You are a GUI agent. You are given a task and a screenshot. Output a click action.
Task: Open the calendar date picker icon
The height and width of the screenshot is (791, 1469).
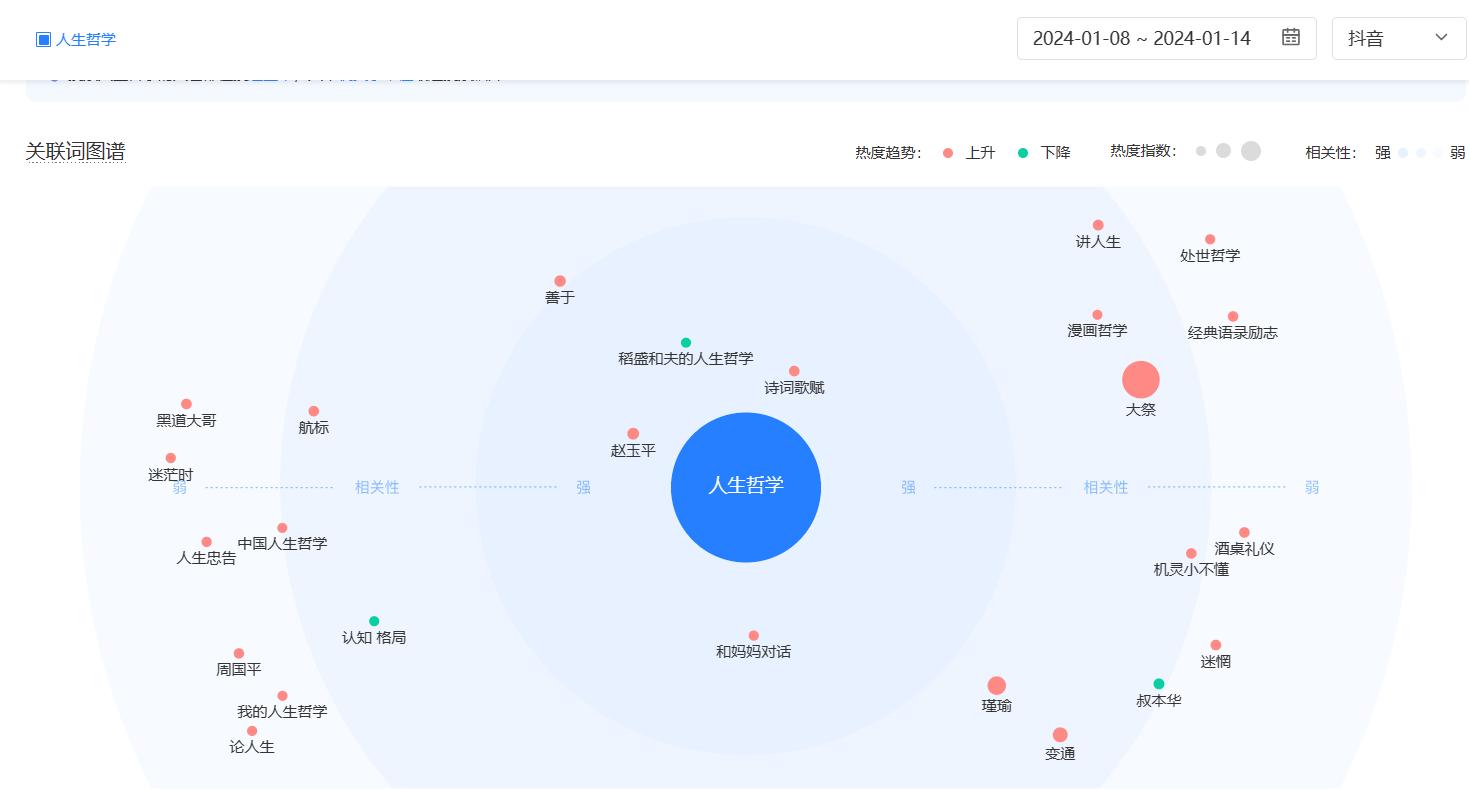(1290, 38)
